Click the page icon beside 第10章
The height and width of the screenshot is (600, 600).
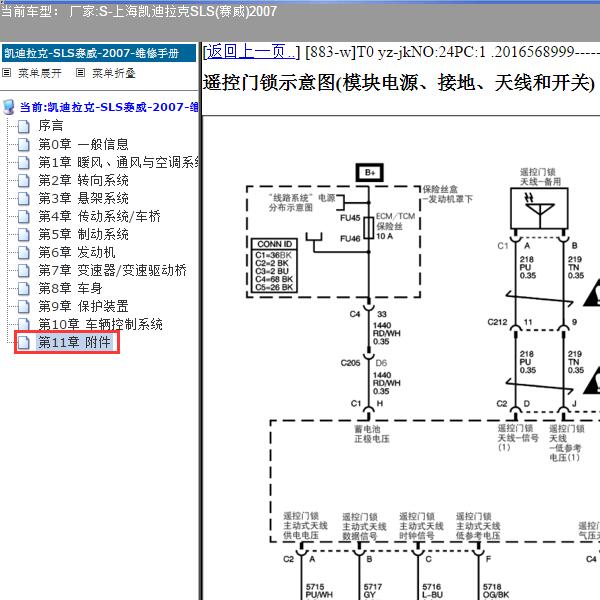[x=24, y=324]
